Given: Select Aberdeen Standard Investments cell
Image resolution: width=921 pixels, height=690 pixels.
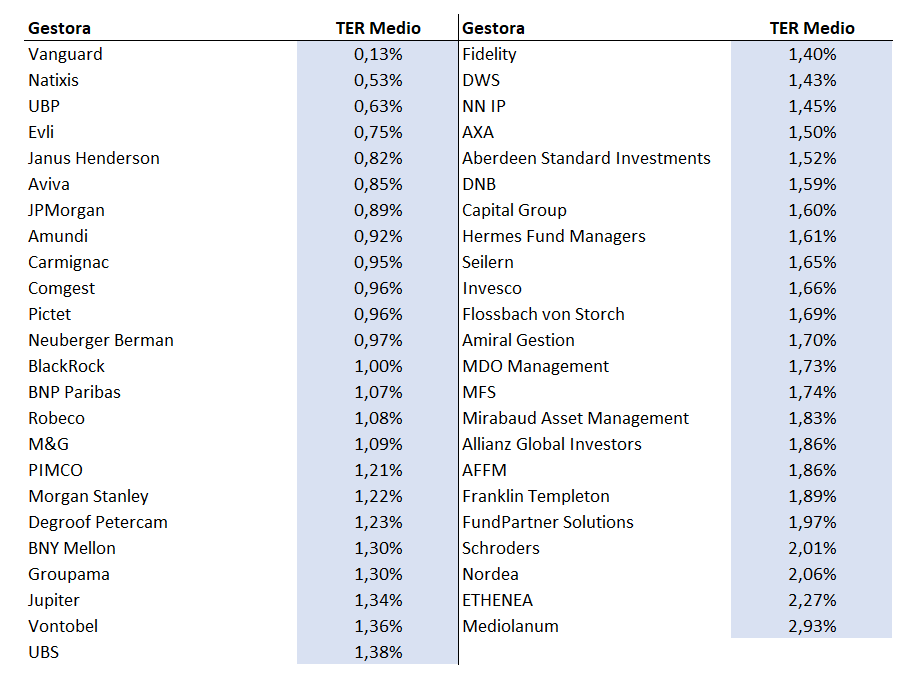Looking at the screenshot, I should [x=586, y=158].
